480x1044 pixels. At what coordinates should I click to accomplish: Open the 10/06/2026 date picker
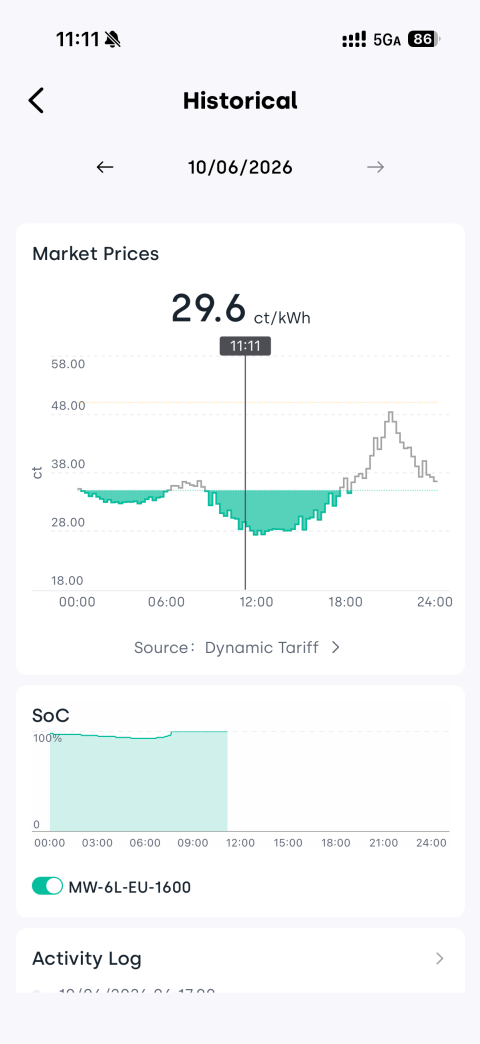click(x=240, y=167)
